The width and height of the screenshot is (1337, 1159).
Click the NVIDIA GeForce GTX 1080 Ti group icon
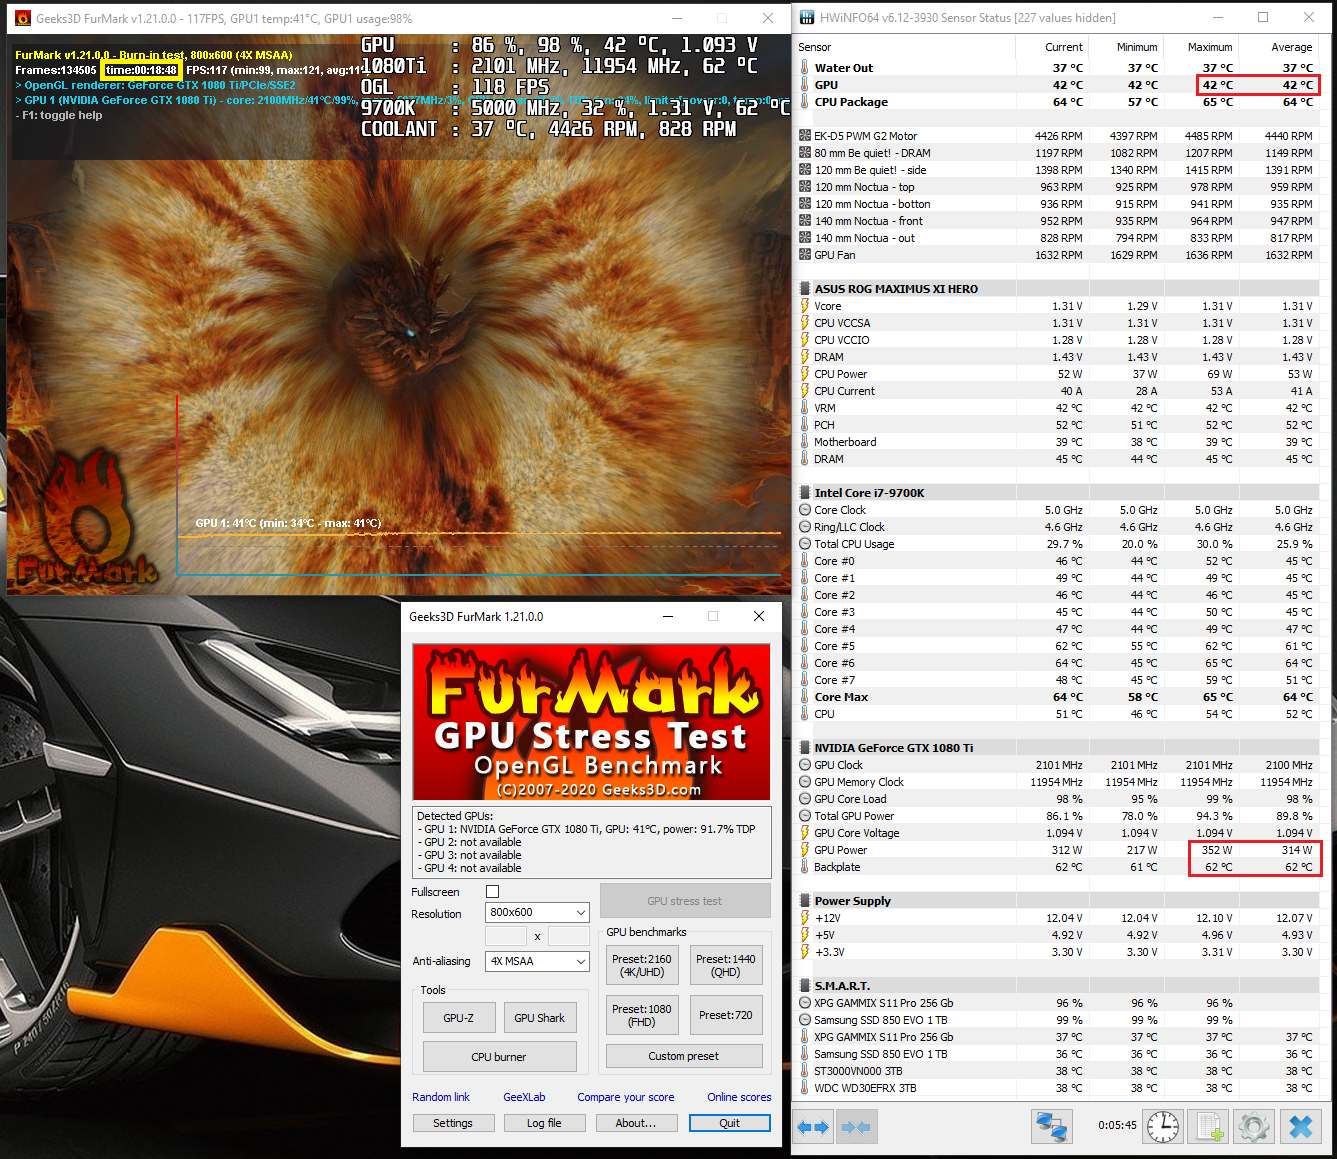pyautogui.click(x=805, y=748)
